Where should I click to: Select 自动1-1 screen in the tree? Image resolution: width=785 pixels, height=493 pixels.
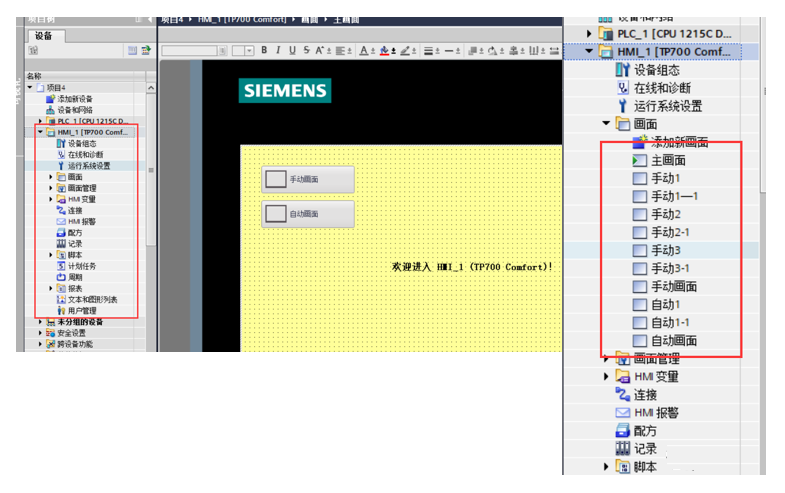click(670, 322)
